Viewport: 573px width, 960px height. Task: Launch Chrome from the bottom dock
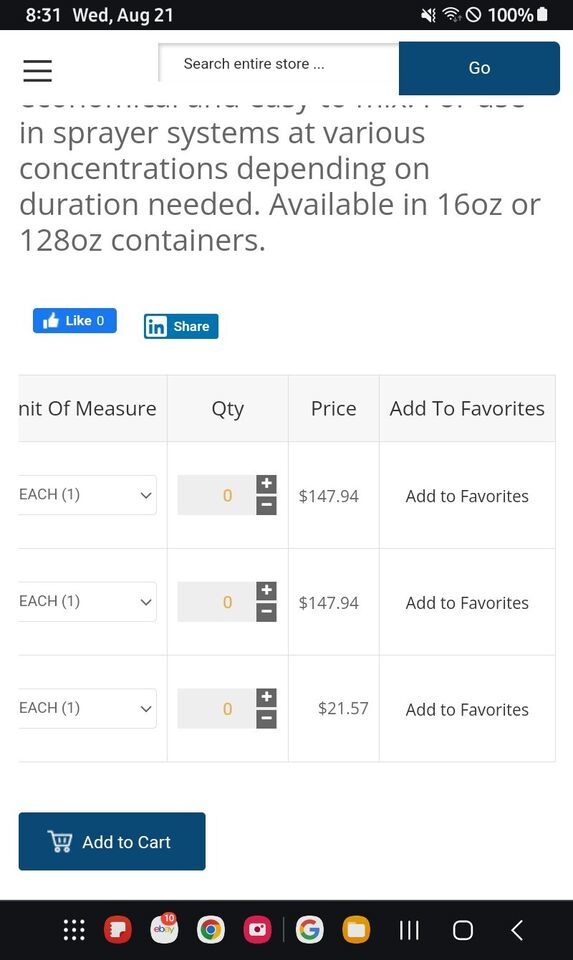click(211, 930)
